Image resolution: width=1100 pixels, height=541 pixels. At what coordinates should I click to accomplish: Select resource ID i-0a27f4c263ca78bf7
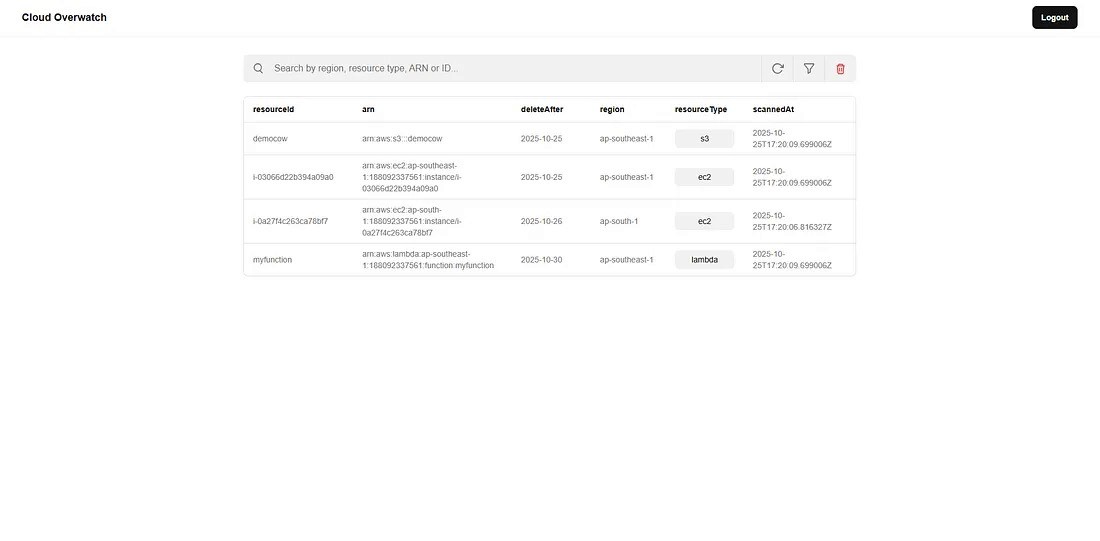(x=290, y=222)
